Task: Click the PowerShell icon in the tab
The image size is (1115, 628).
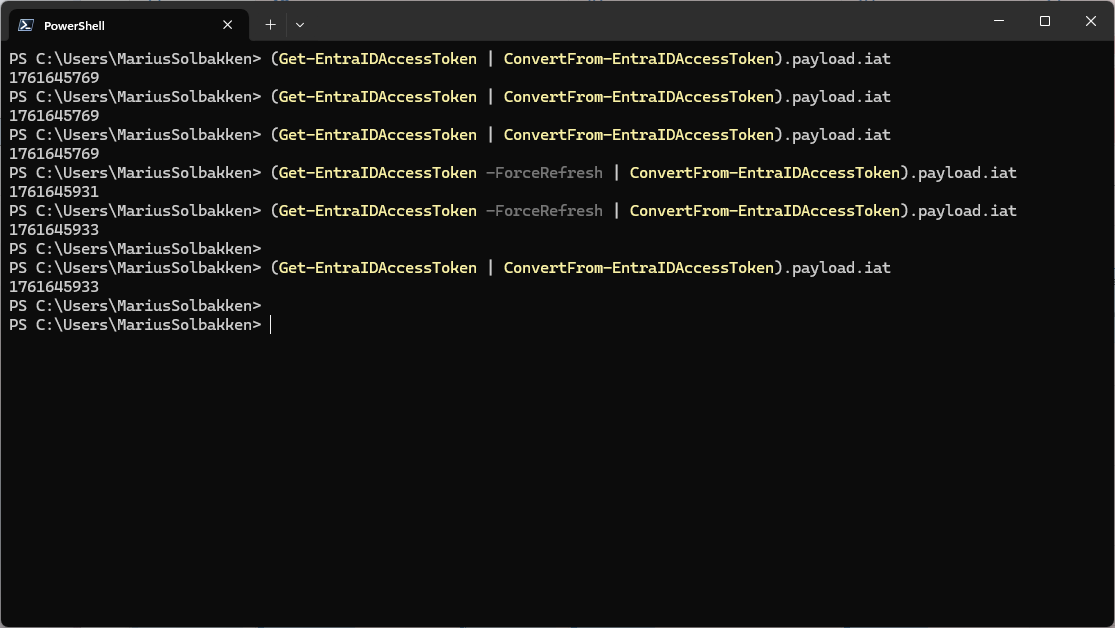Action: coord(26,25)
